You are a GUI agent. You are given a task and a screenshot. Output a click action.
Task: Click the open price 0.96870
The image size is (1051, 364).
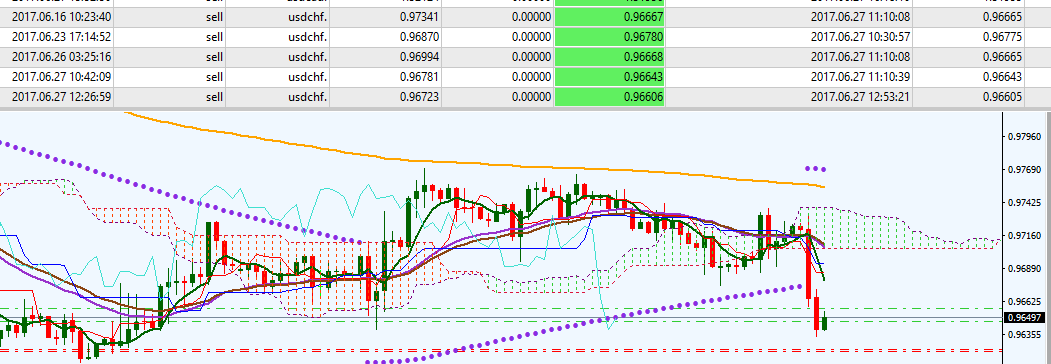tap(420, 36)
